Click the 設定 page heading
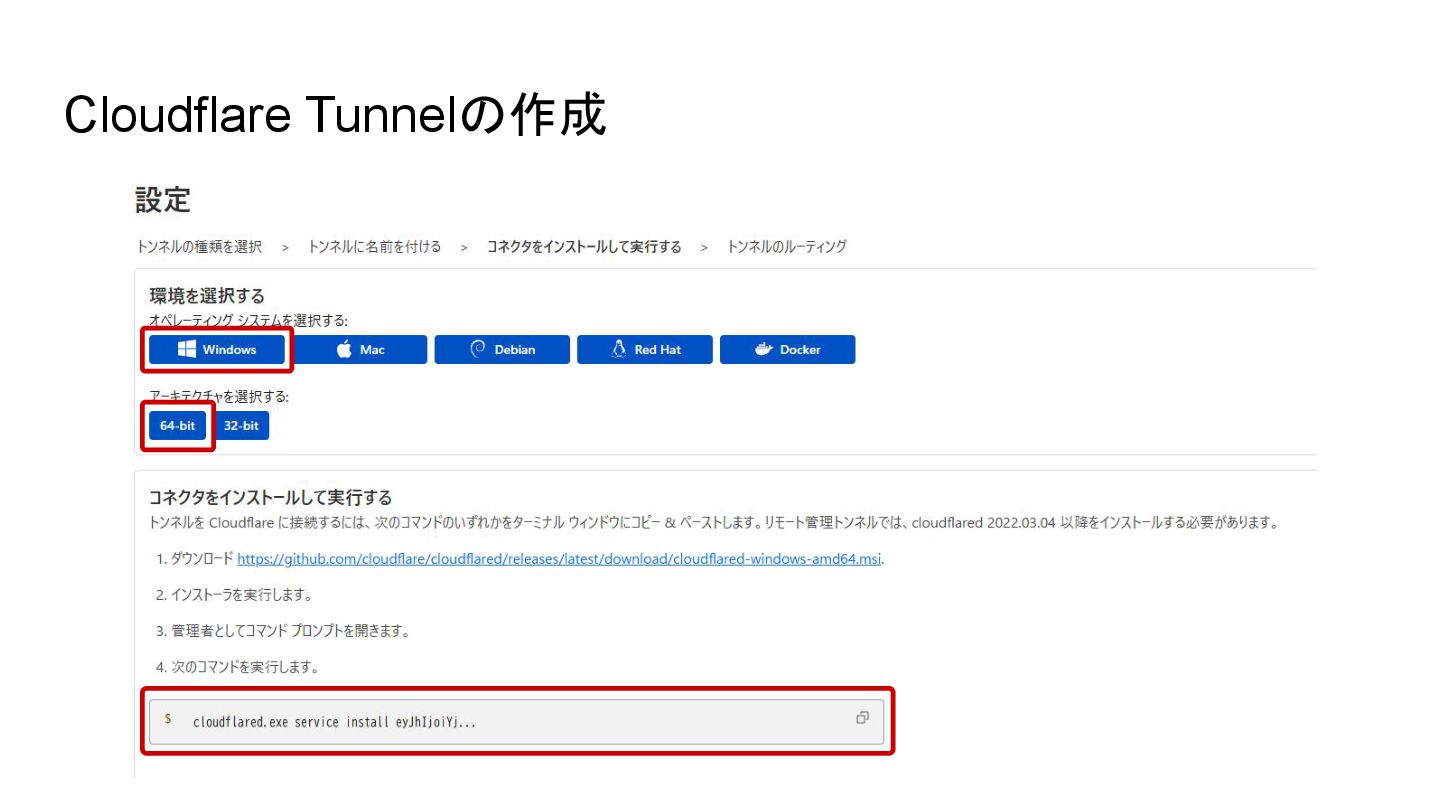Viewport: 1440px width, 810px height. (x=163, y=199)
